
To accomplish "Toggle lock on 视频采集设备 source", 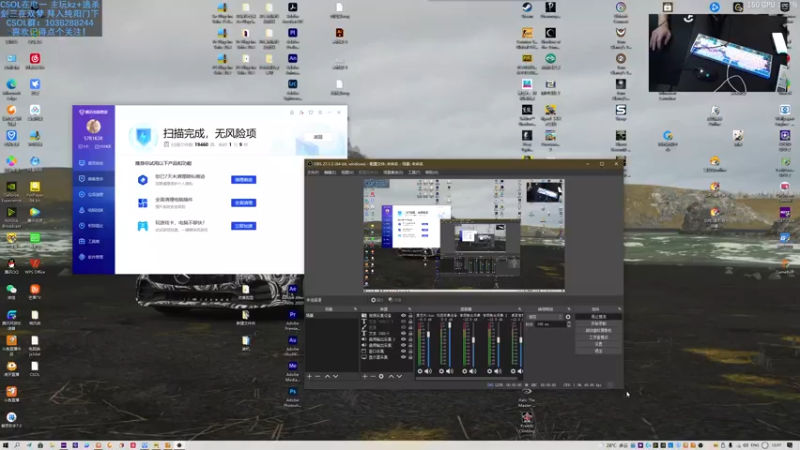I will pyautogui.click(x=410, y=316).
